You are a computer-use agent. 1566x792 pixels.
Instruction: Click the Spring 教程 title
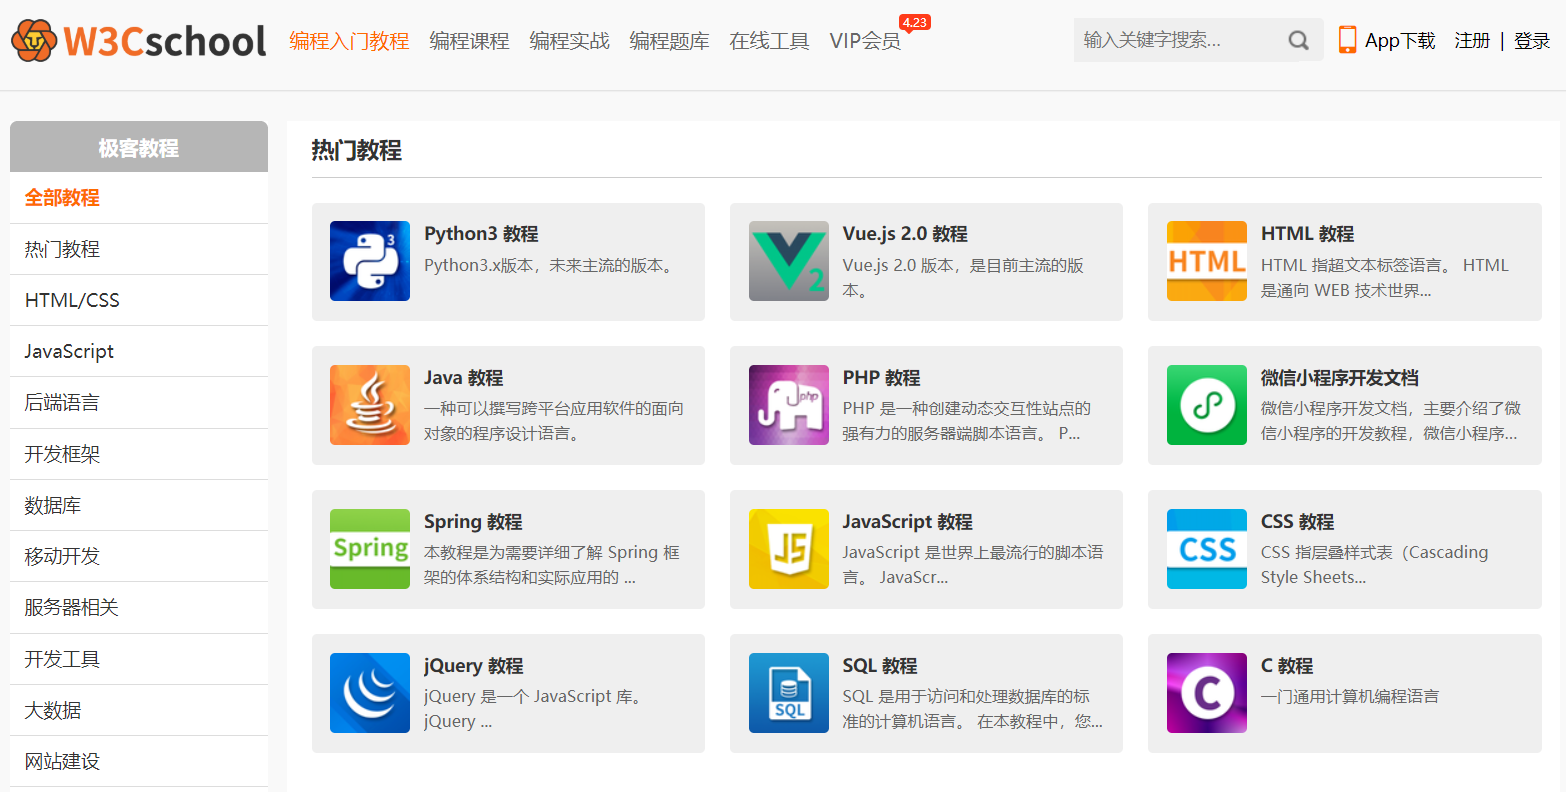[473, 522]
